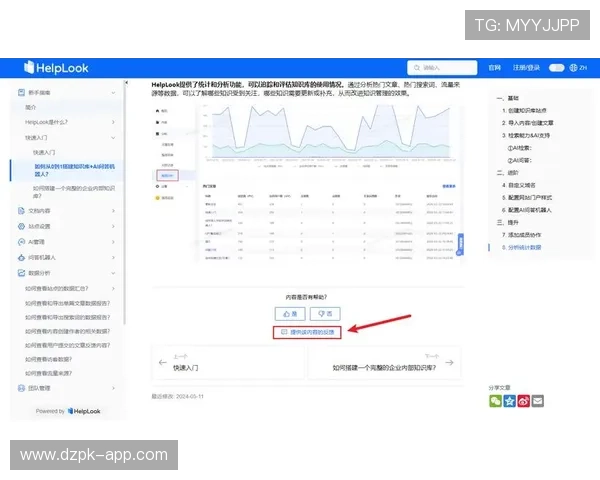600x480 pixels.
Task: Click the 站点设置 gear icon
Action: 21,226
